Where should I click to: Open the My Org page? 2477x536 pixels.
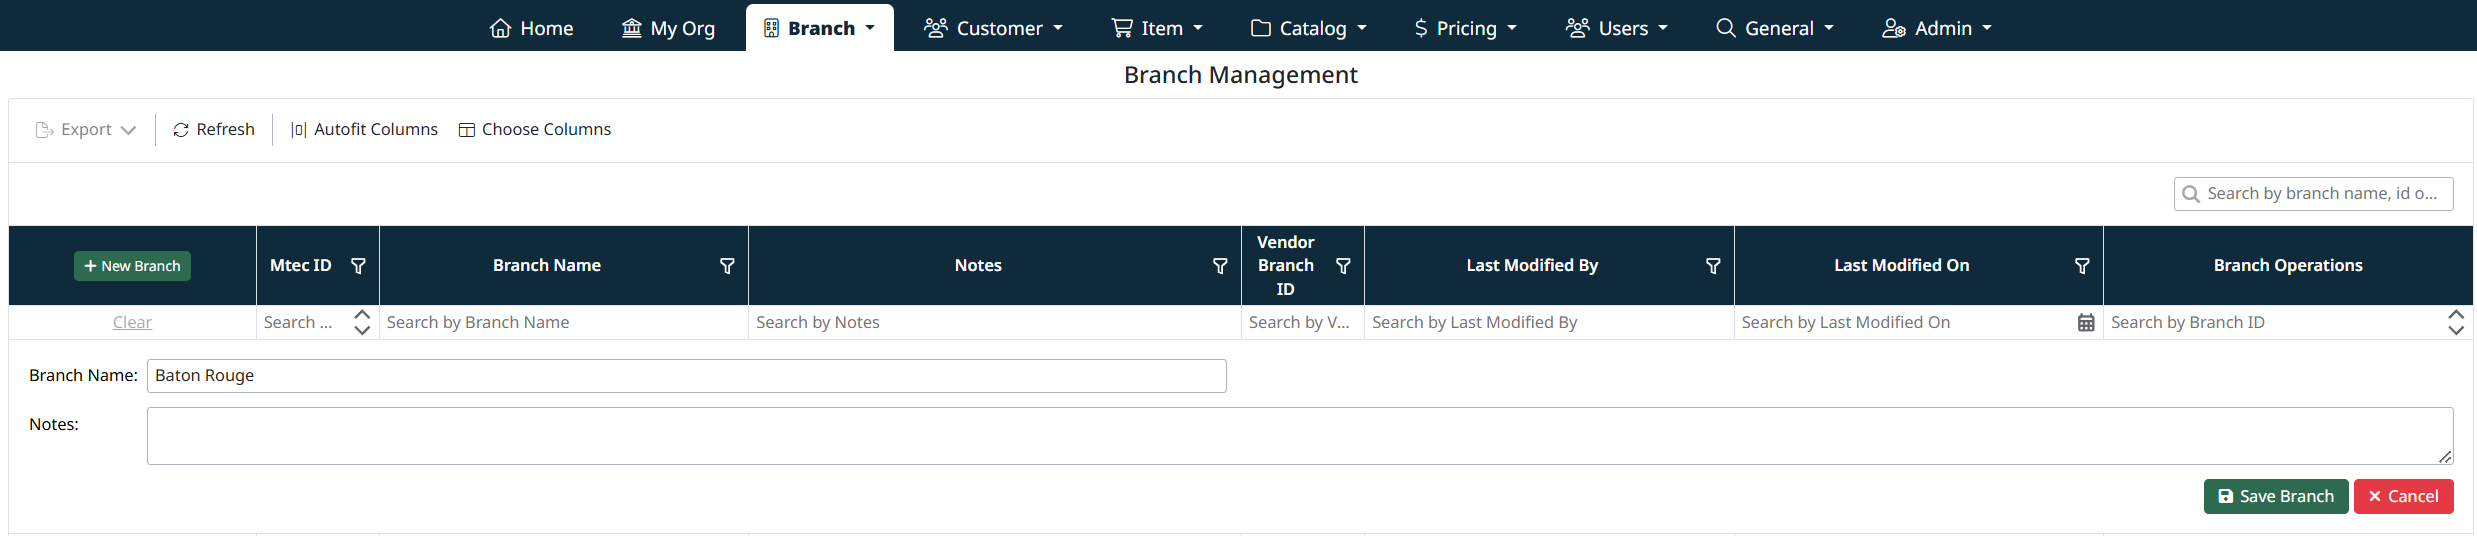668,28
